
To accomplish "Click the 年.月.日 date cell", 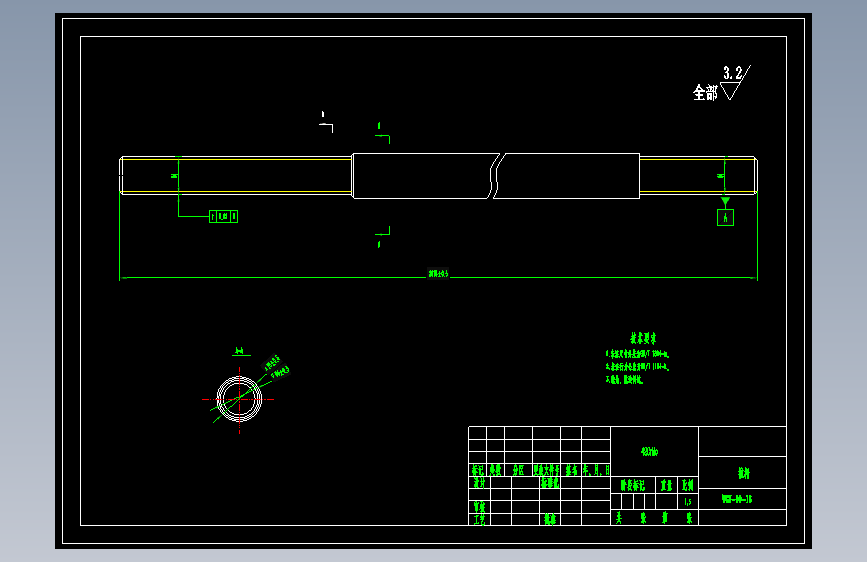I will pyautogui.click(x=596, y=470).
